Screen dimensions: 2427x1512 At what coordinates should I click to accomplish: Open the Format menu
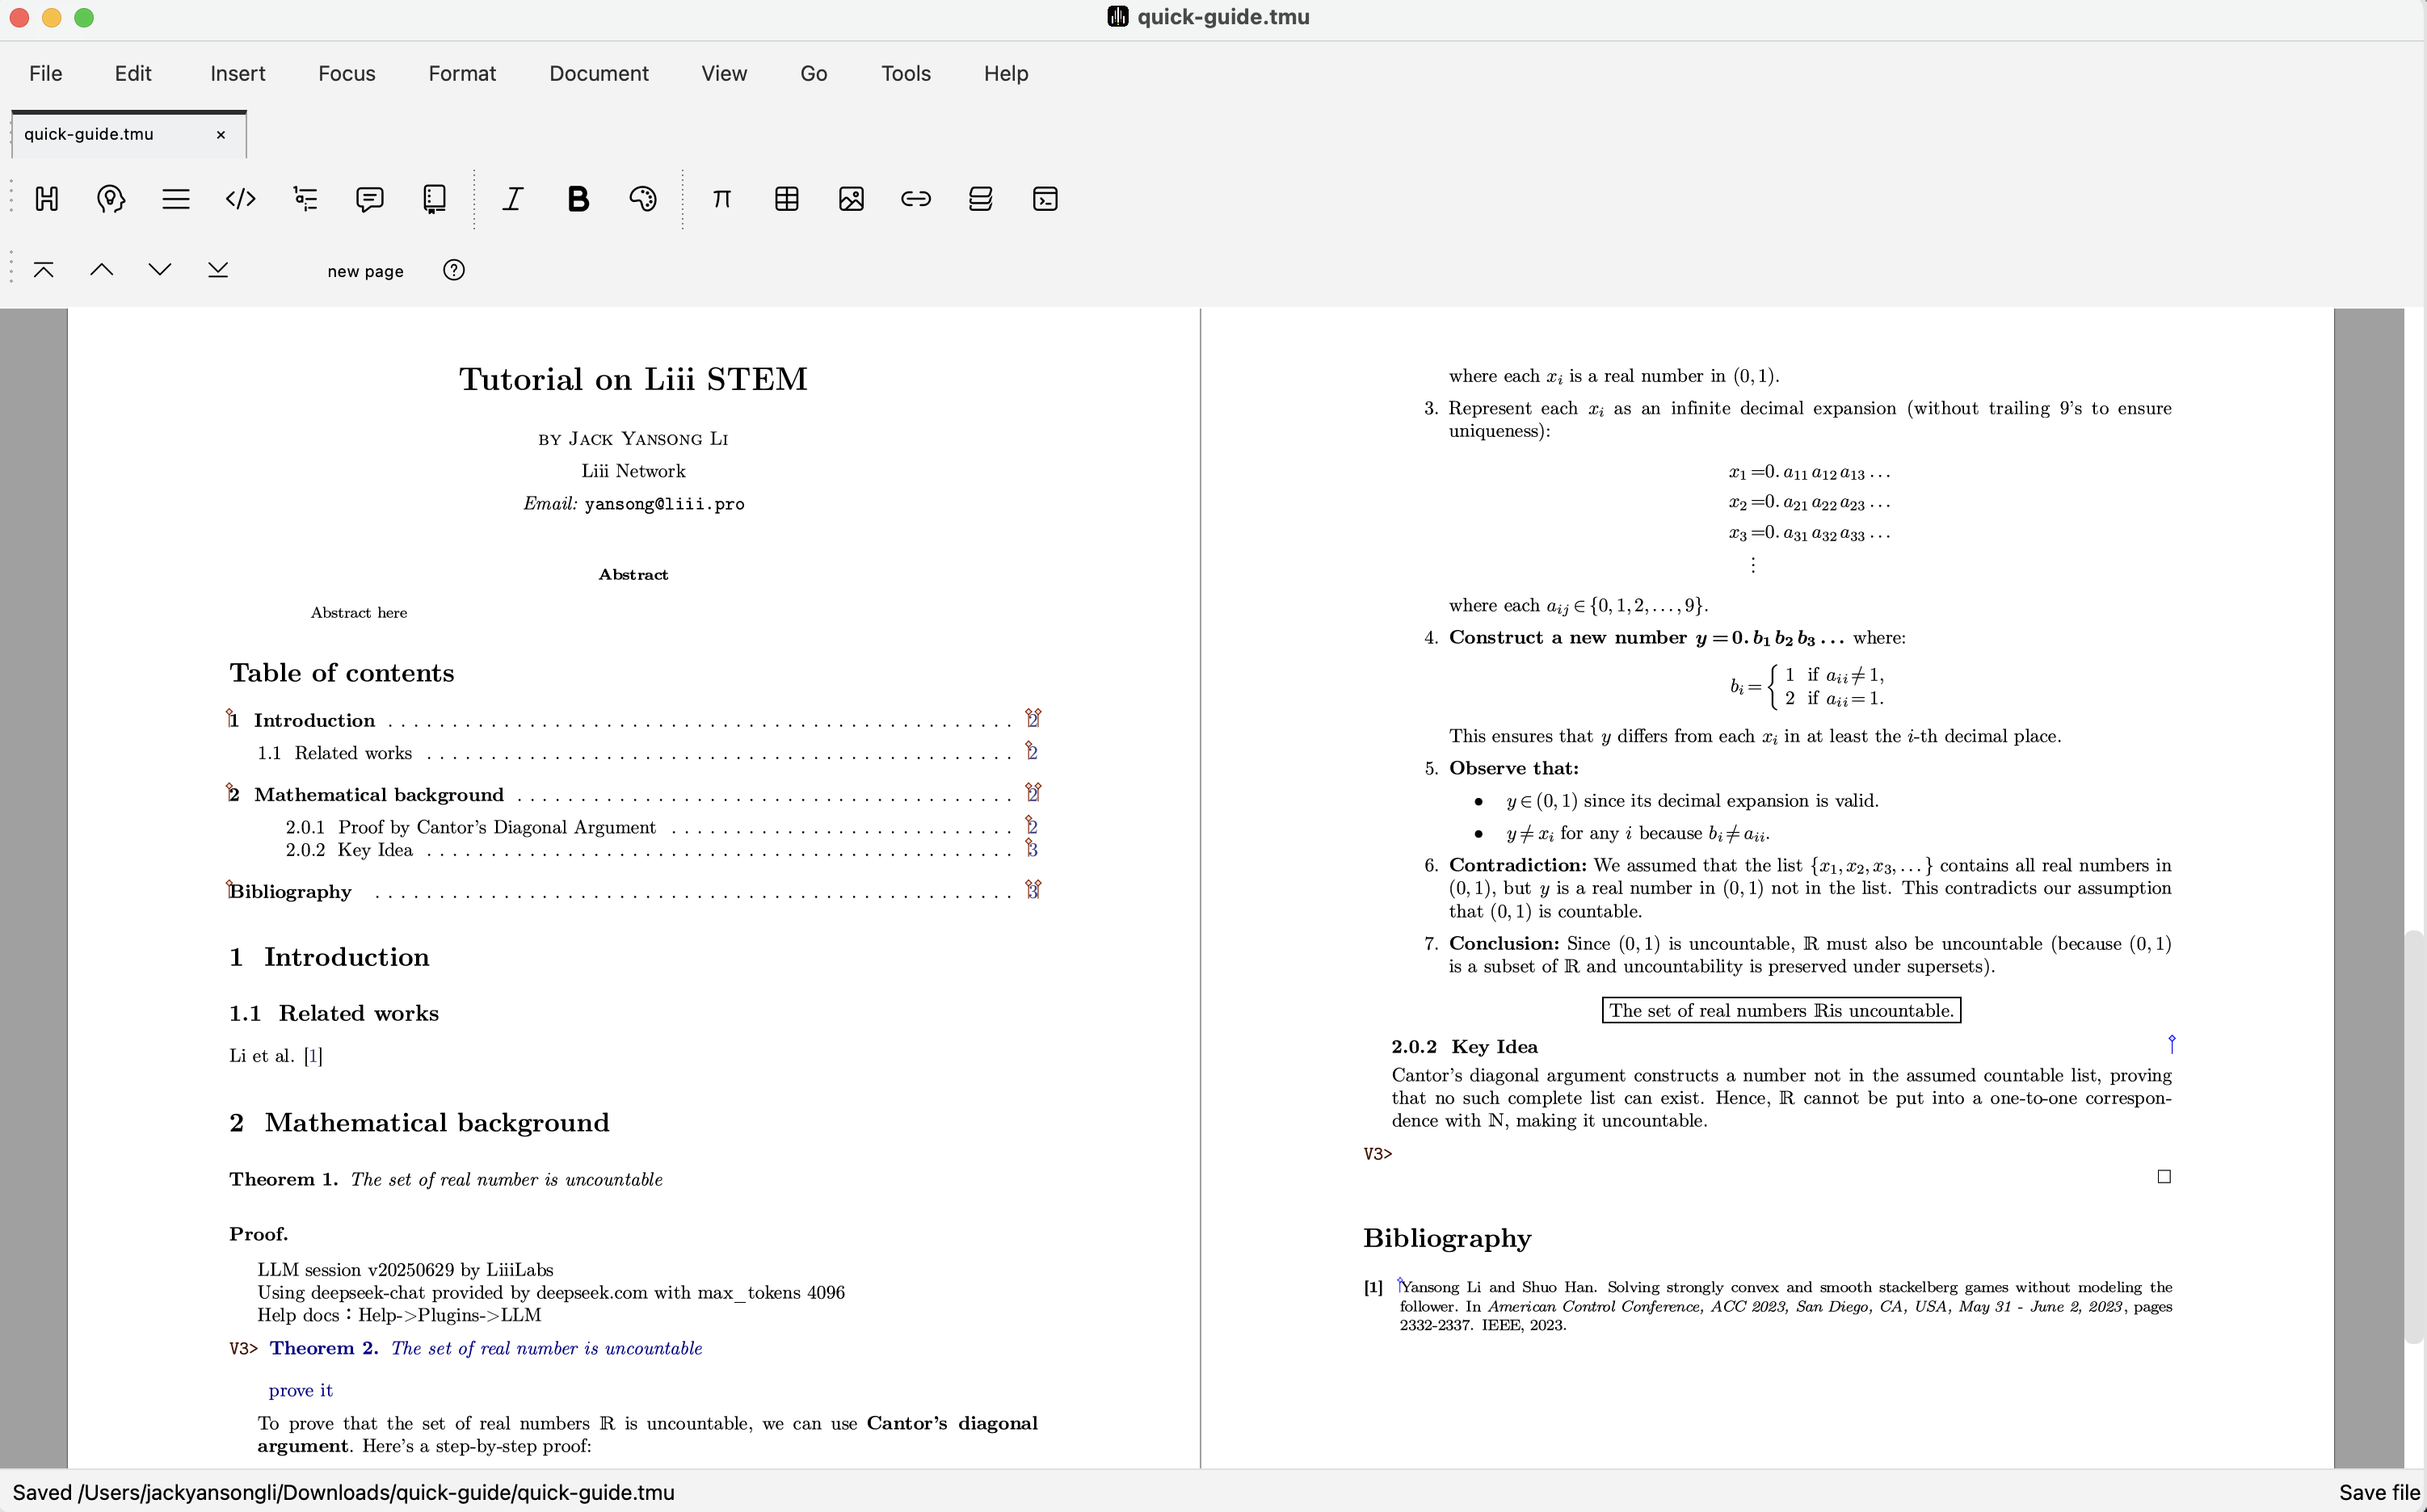(x=462, y=73)
